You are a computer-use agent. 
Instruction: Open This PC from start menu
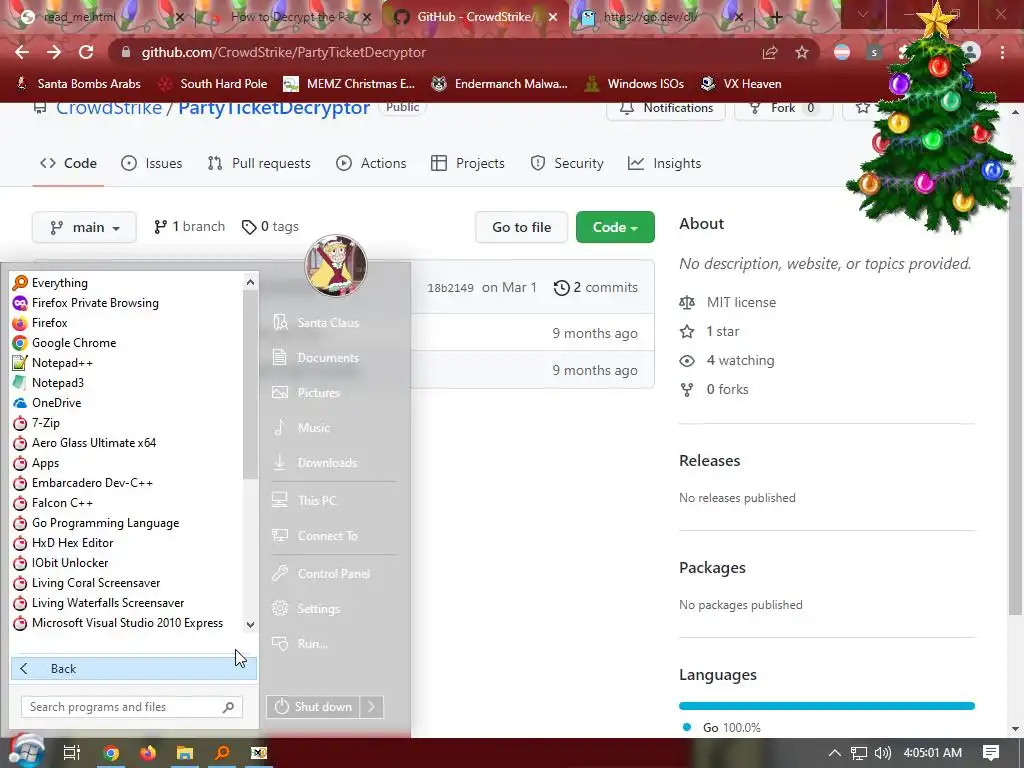[305, 501]
